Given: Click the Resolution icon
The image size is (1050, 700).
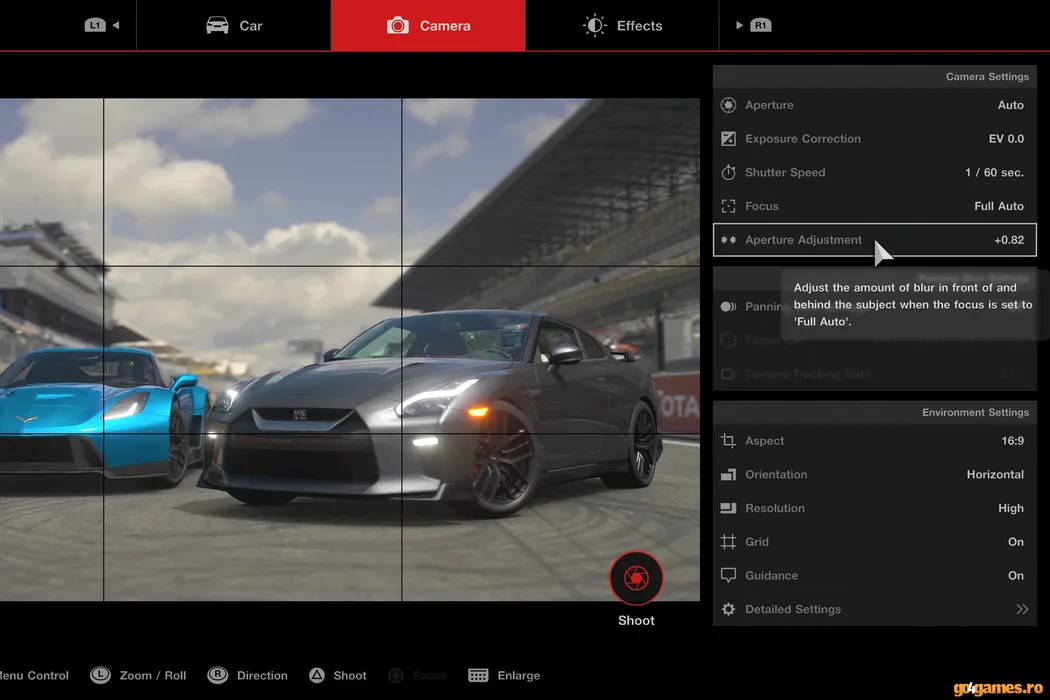Looking at the screenshot, I should tap(728, 508).
